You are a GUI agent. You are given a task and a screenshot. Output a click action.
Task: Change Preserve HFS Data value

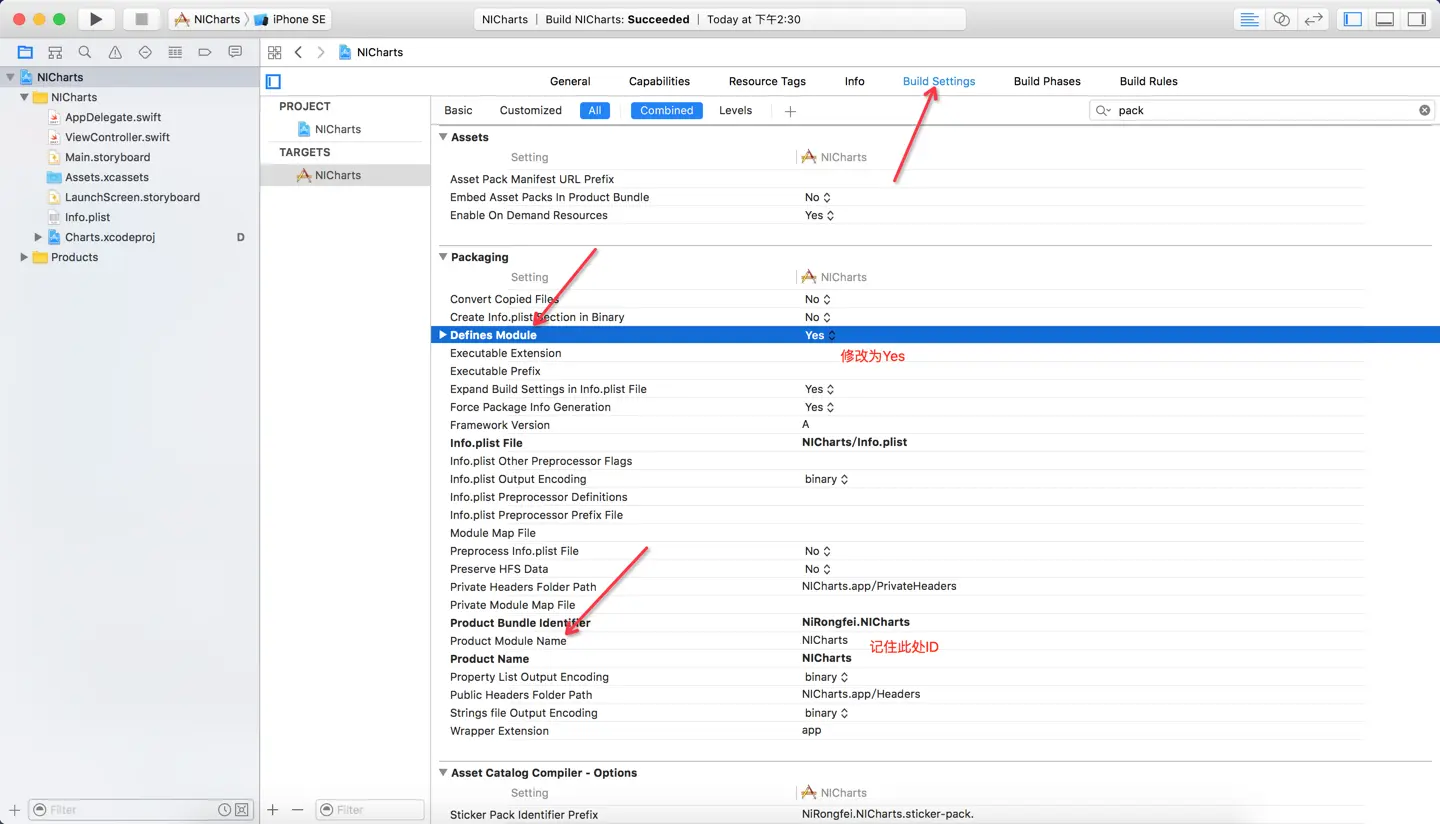[818, 569]
